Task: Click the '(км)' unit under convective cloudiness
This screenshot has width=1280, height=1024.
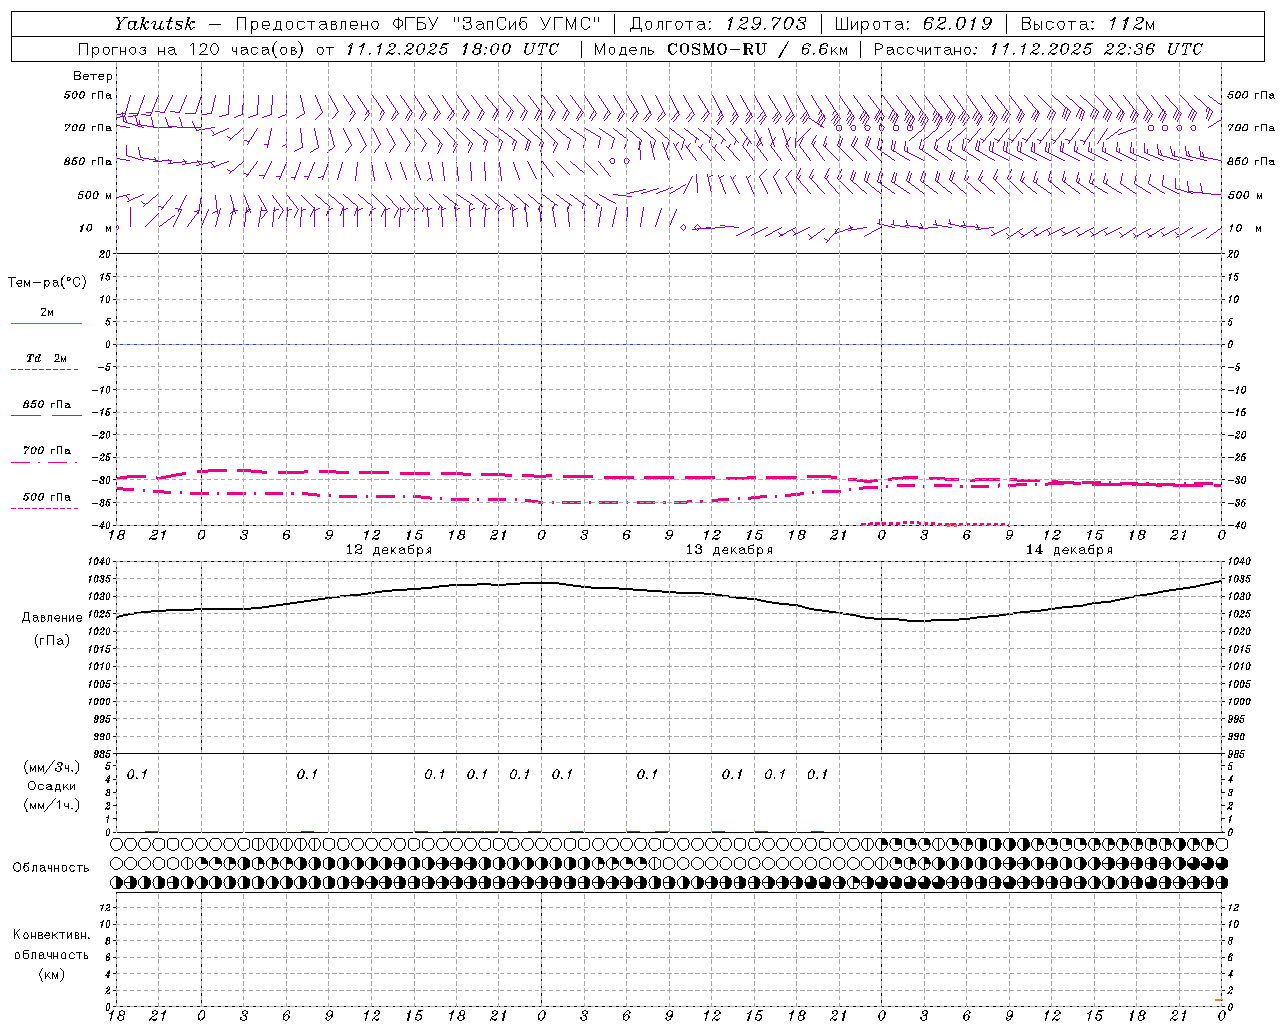Action: 52,974
